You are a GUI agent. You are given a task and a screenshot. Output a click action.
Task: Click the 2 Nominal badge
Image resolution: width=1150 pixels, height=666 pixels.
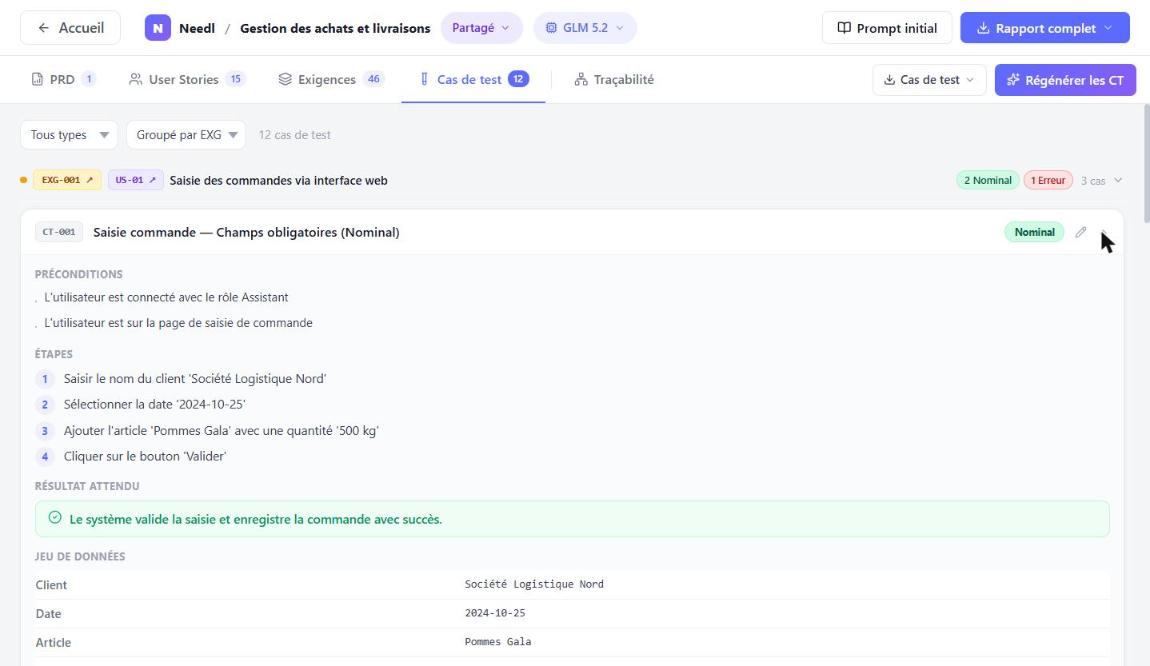[x=987, y=180]
